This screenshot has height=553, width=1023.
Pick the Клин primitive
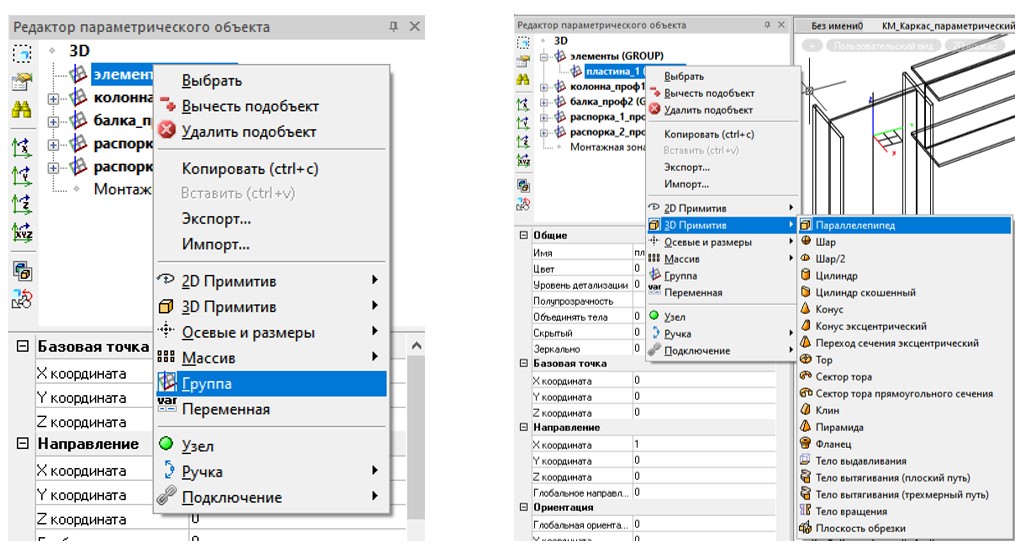pos(828,410)
